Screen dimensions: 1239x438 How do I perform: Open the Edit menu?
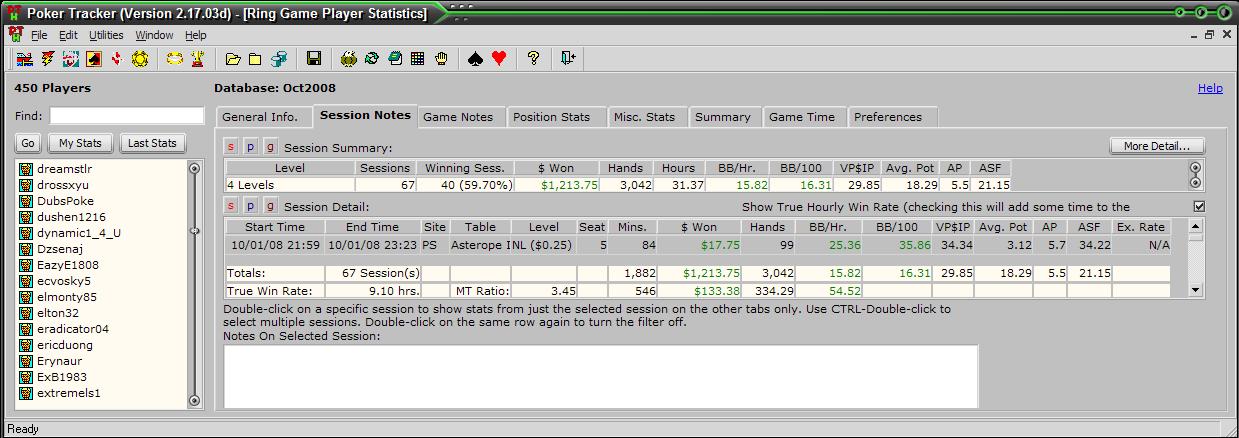[x=68, y=35]
